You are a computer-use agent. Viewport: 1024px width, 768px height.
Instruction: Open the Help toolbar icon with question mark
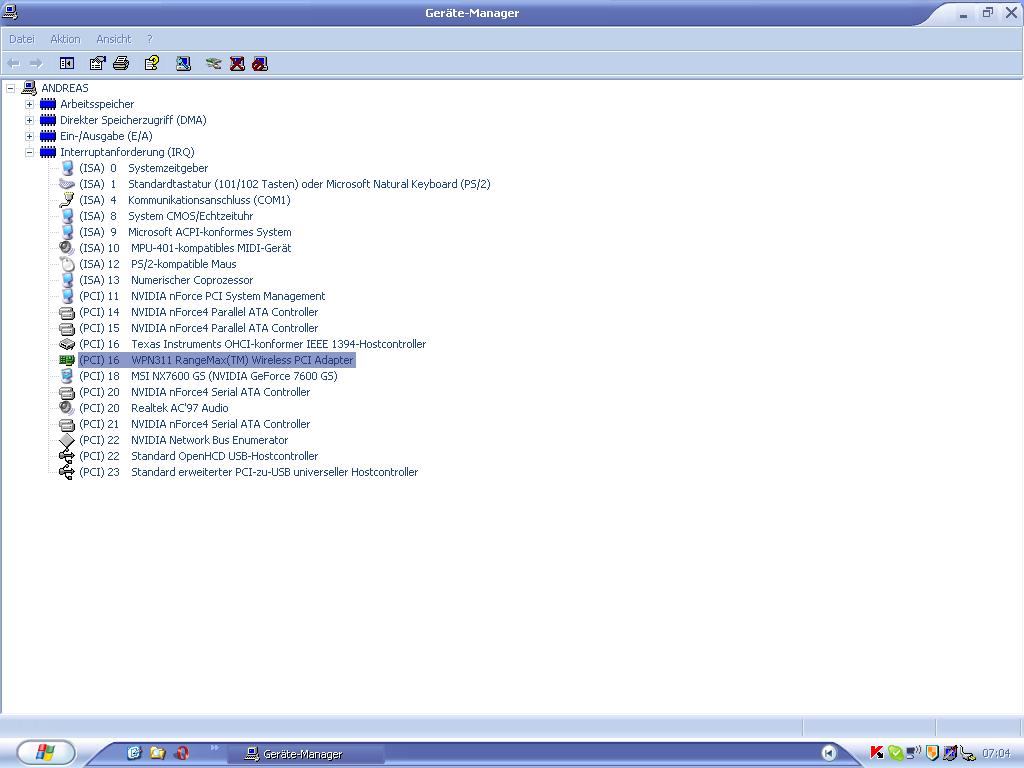point(152,63)
